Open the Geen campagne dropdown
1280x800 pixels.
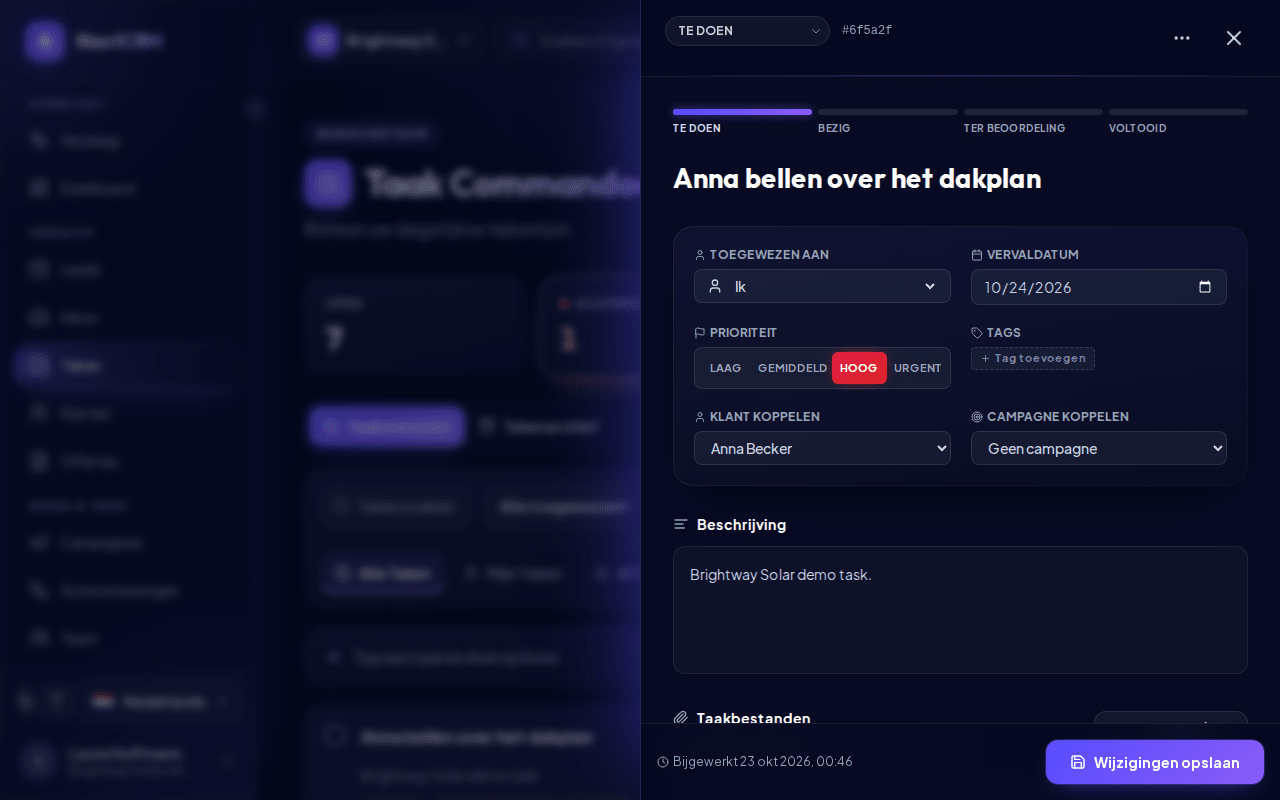coord(1099,448)
